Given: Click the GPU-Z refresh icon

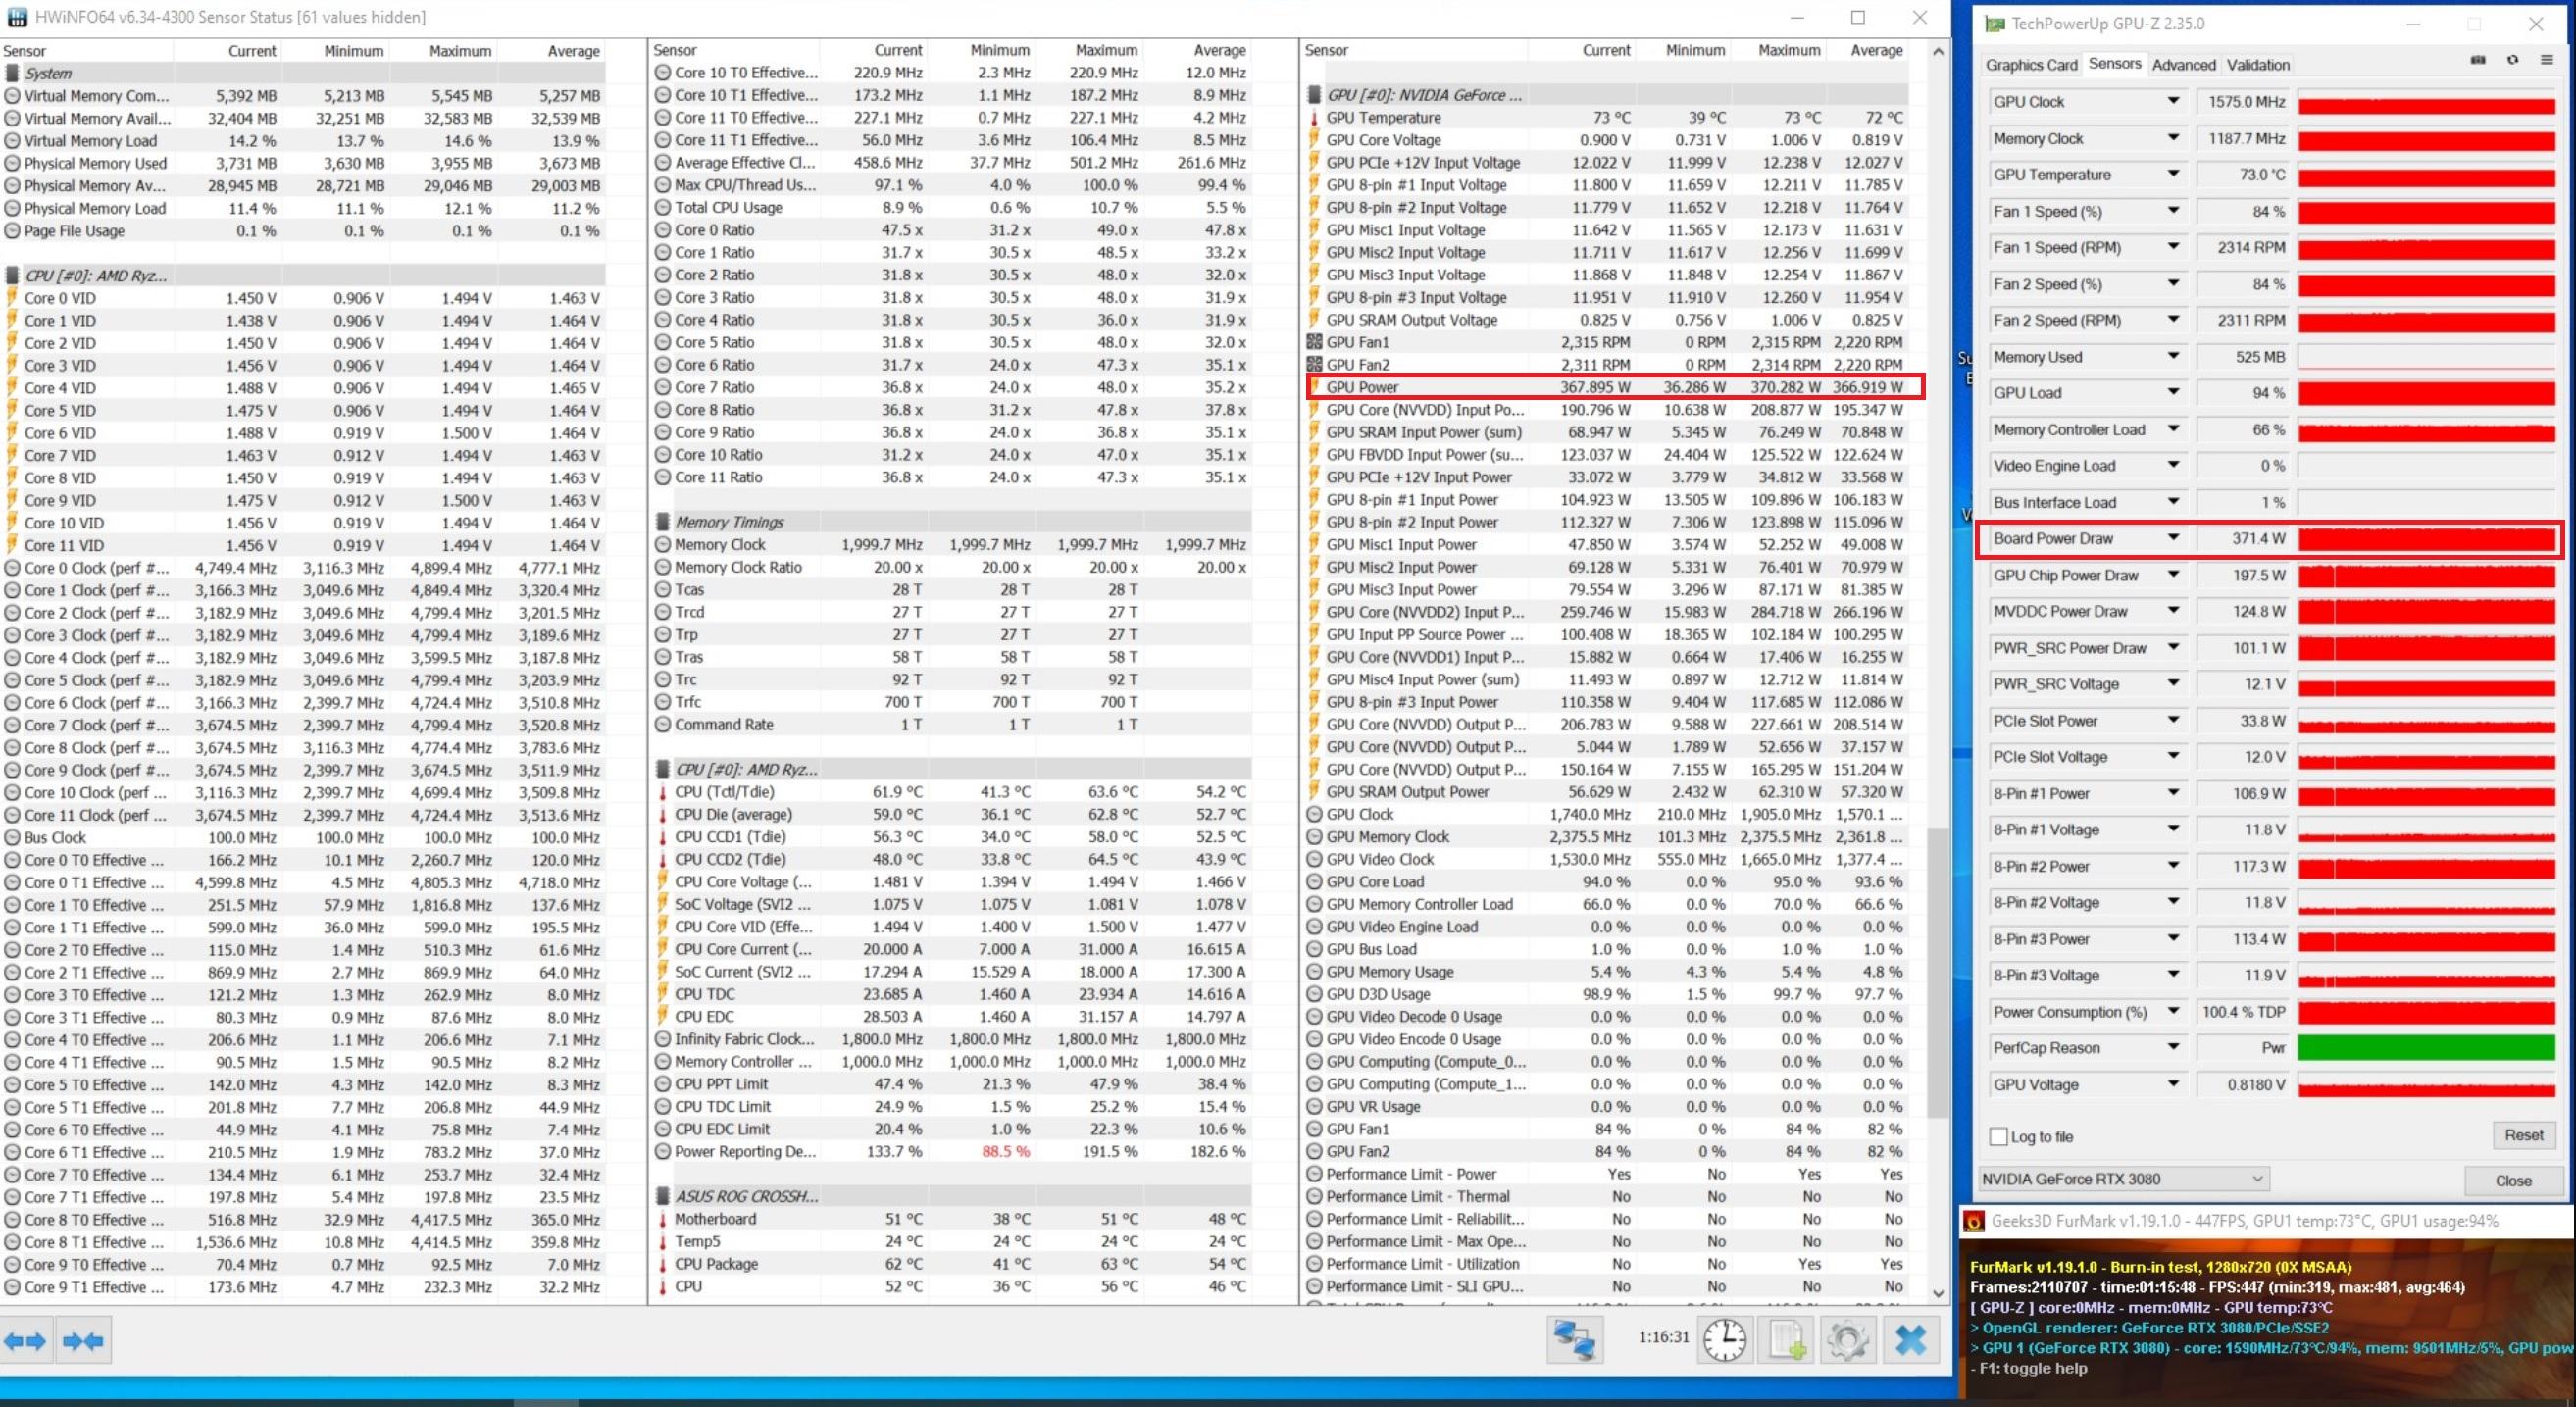Looking at the screenshot, I should point(2512,60).
